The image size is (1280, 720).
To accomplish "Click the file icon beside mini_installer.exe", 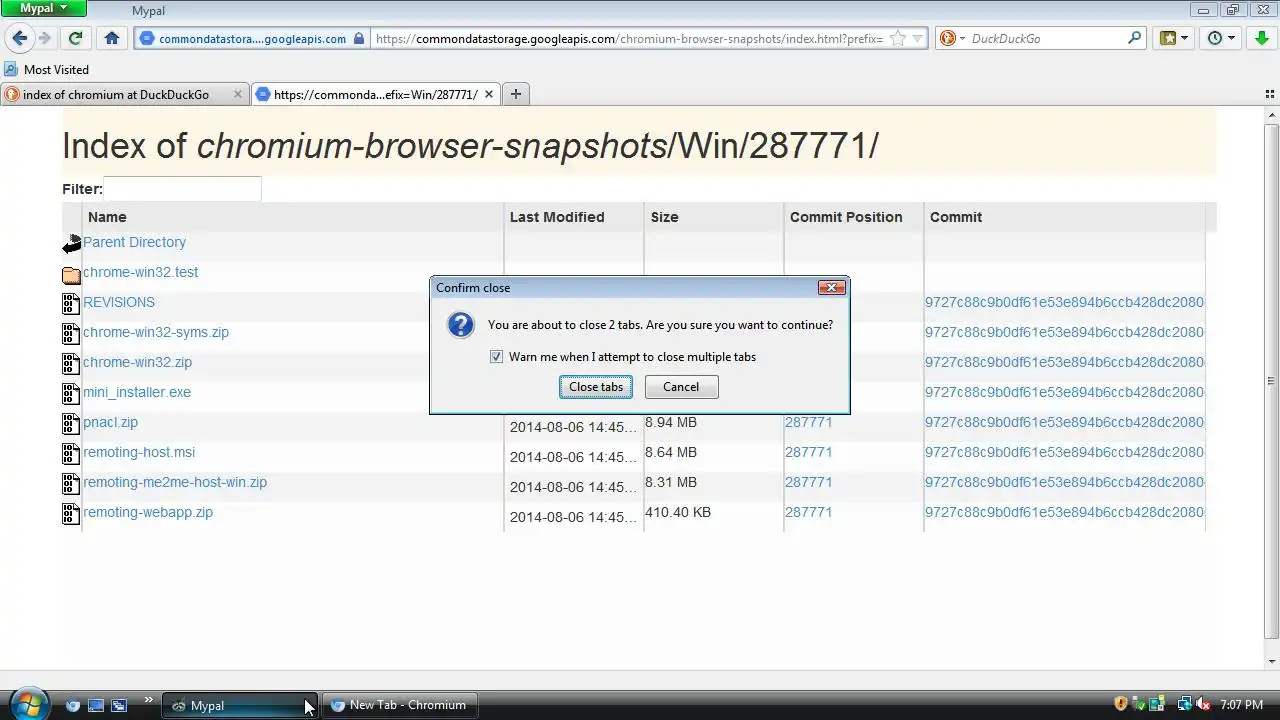I will point(71,393).
